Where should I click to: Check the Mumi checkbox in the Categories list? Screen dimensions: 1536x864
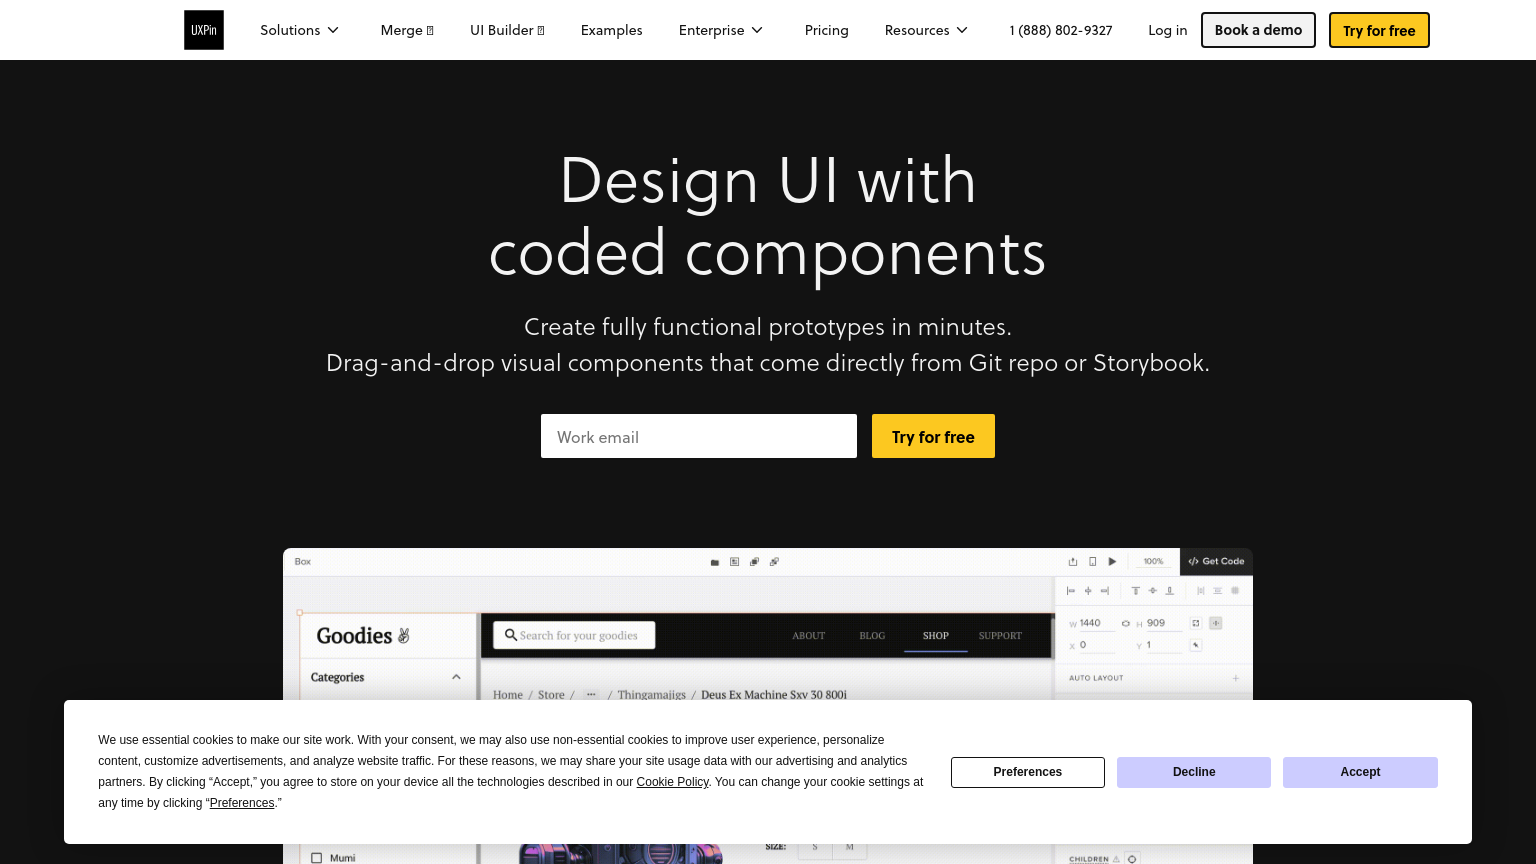317,857
